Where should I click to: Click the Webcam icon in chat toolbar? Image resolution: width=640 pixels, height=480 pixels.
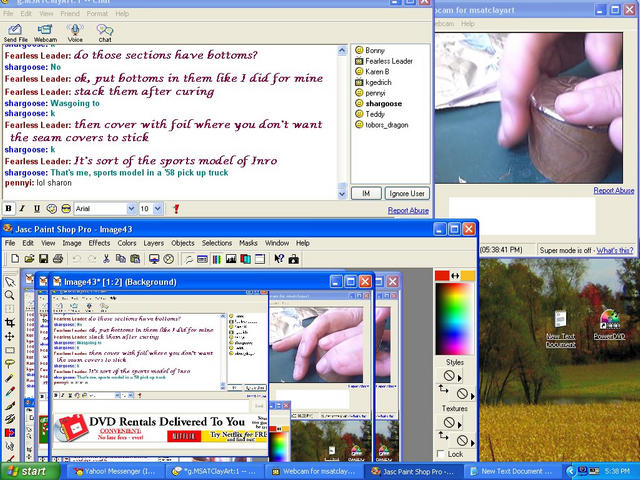pyautogui.click(x=45, y=33)
